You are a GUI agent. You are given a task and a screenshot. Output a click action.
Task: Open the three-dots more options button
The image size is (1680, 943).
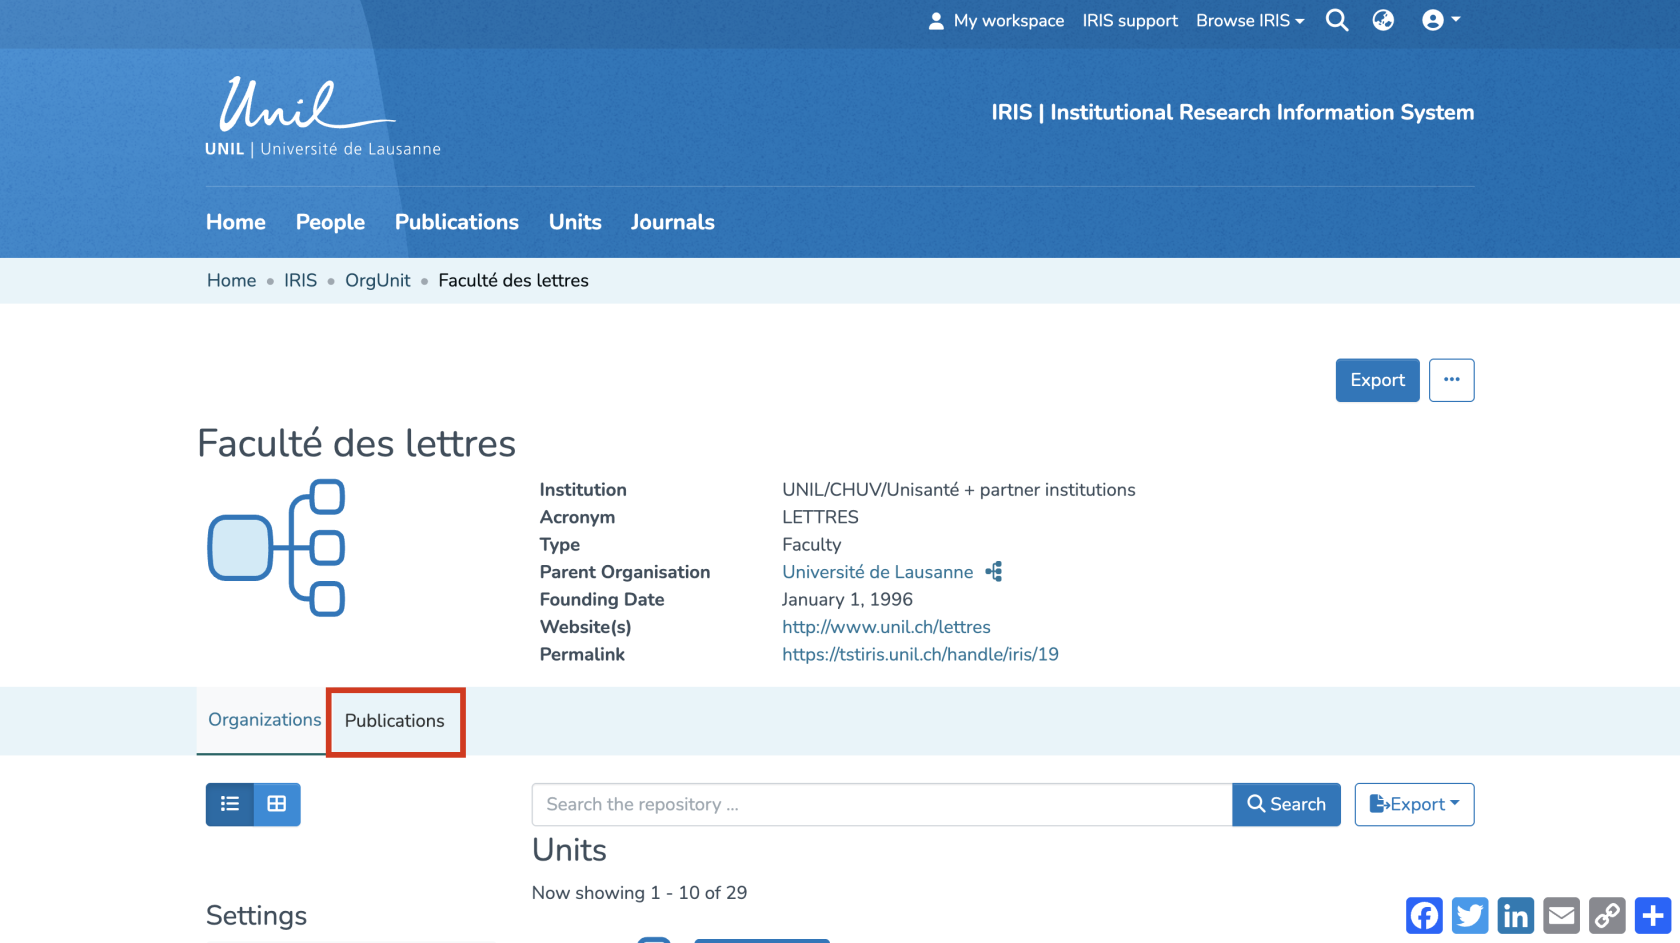pyautogui.click(x=1451, y=380)
